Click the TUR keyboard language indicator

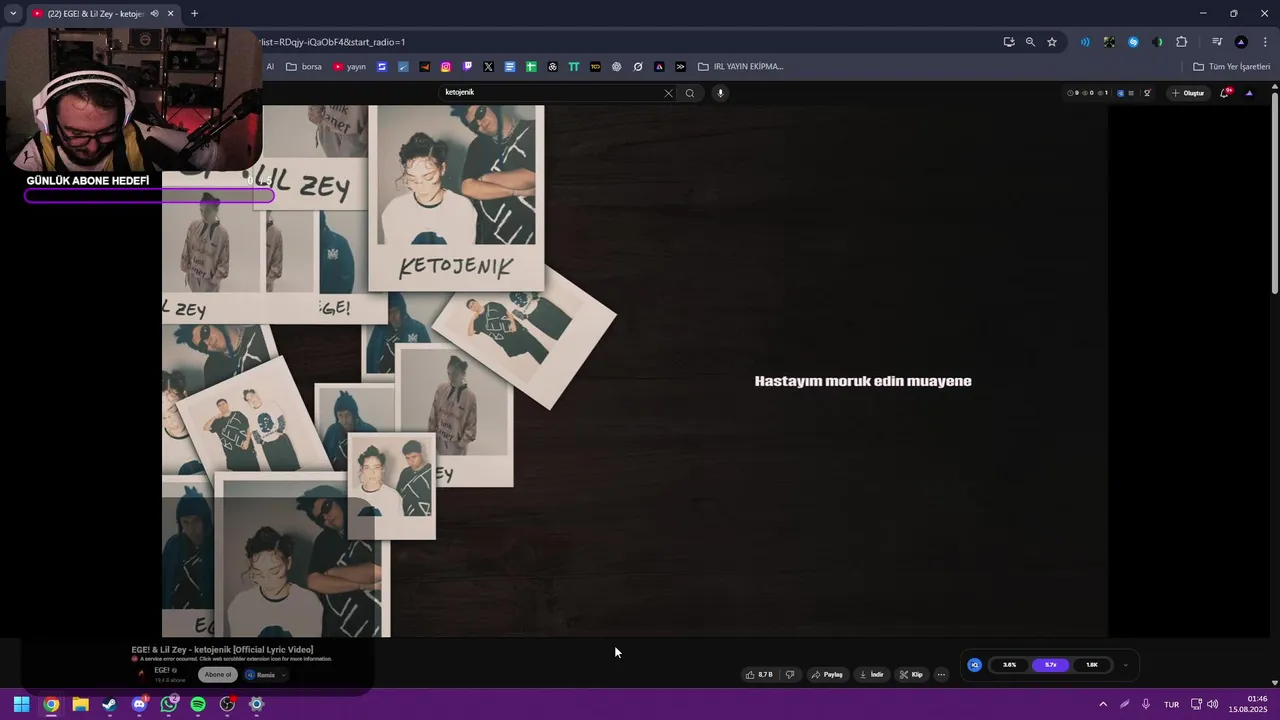pos(1171,705)
